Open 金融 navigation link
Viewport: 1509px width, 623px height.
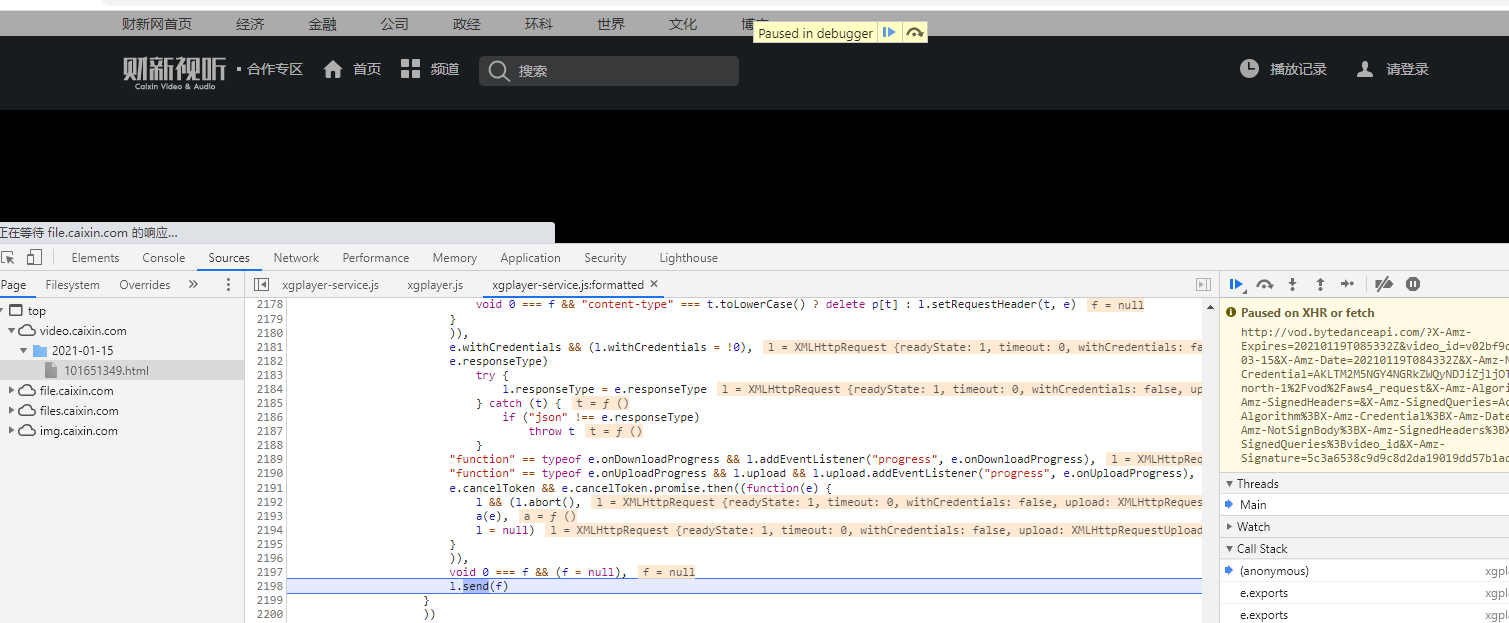pyautogui.click(x=323, y=24)
